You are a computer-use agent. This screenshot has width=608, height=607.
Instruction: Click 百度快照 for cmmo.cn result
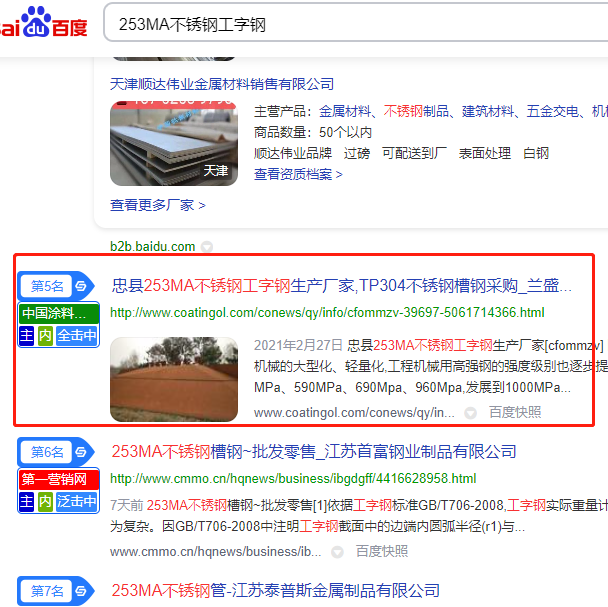(x=382, y=551)
